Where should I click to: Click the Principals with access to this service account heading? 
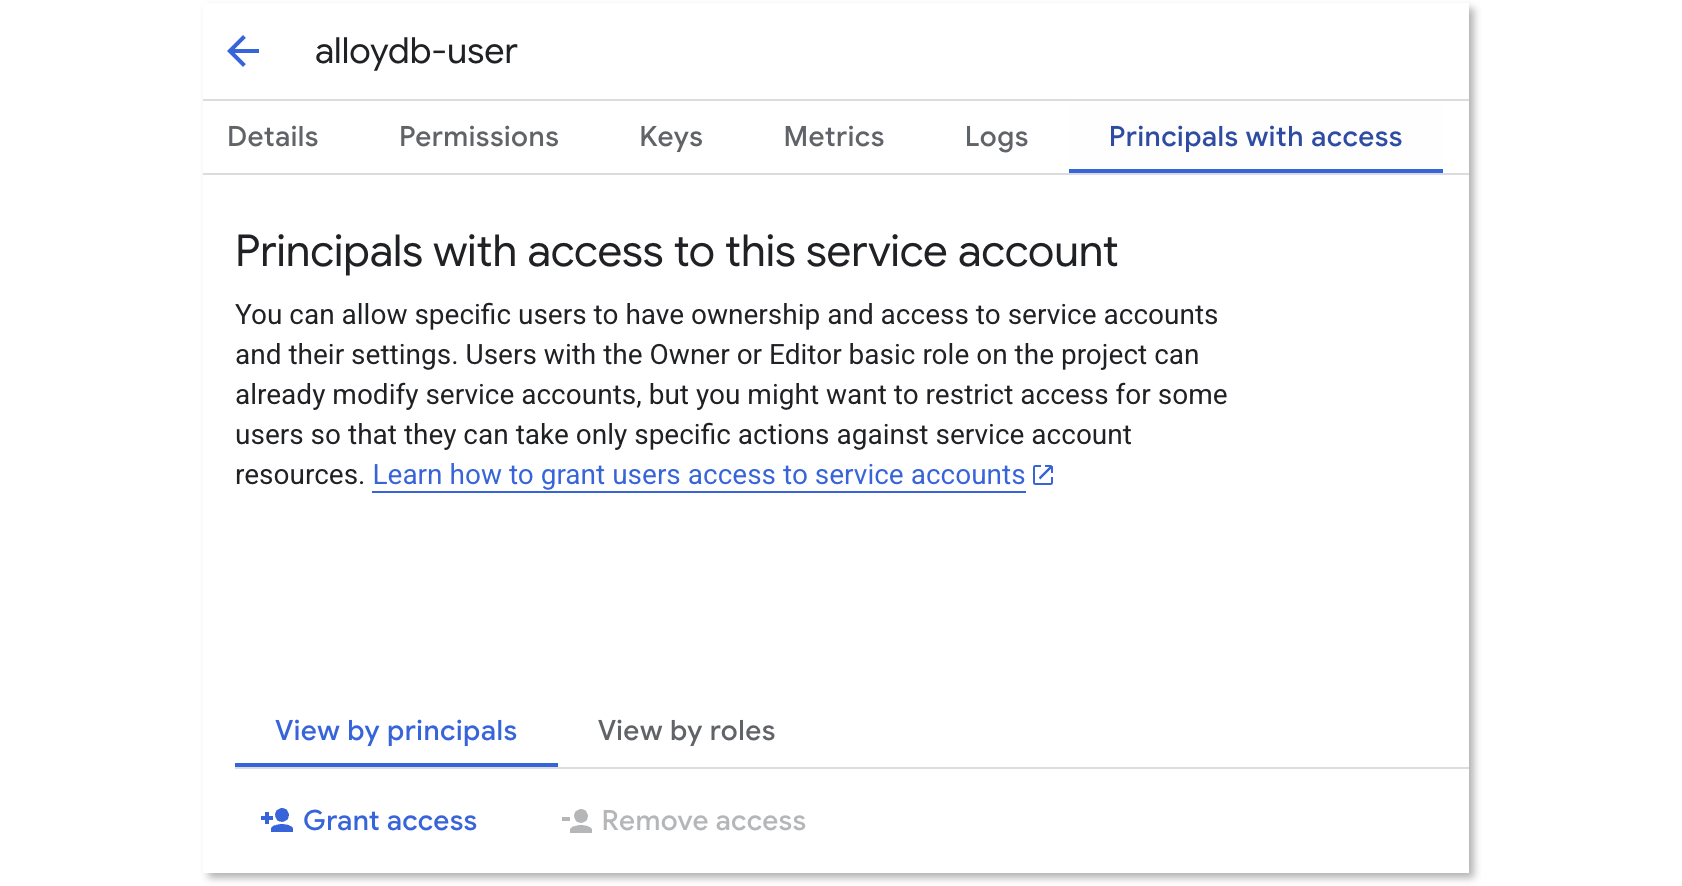[676, 252]
